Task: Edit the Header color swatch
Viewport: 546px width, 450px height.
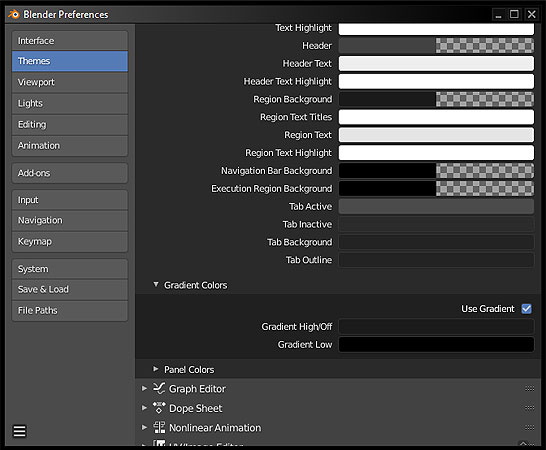Action: (x=436, y=46)
